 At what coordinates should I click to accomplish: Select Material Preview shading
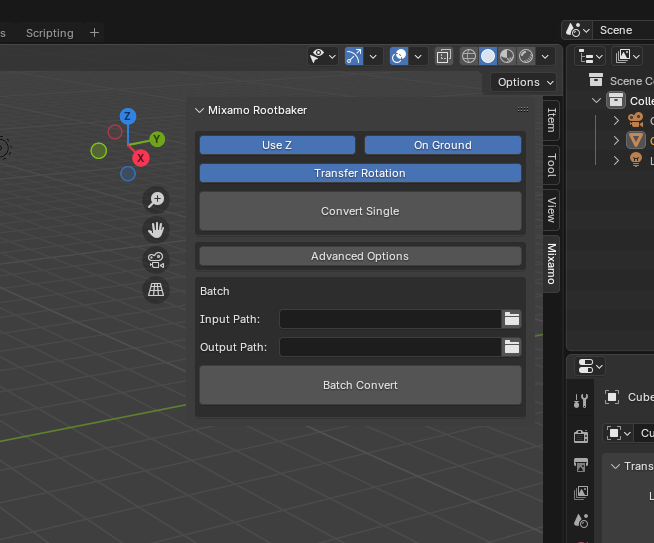pos(507,56)
